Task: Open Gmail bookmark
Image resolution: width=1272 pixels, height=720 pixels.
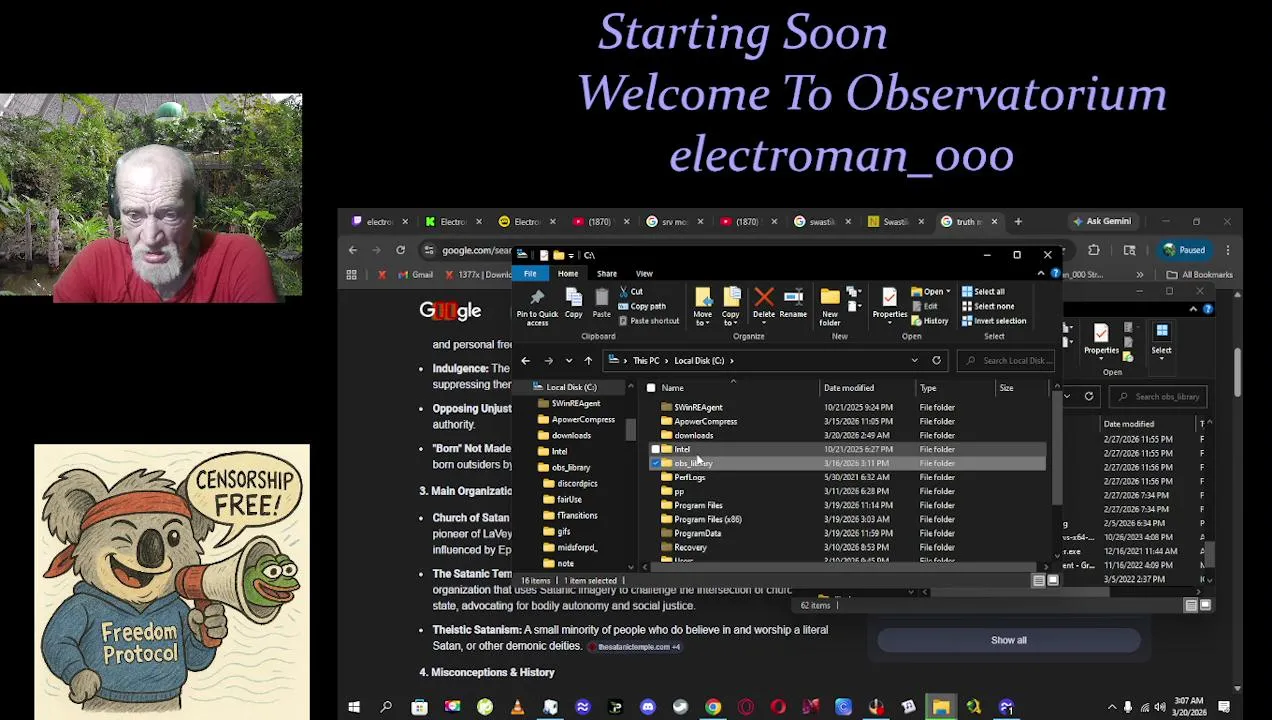Action: click(x=415, y=275)
